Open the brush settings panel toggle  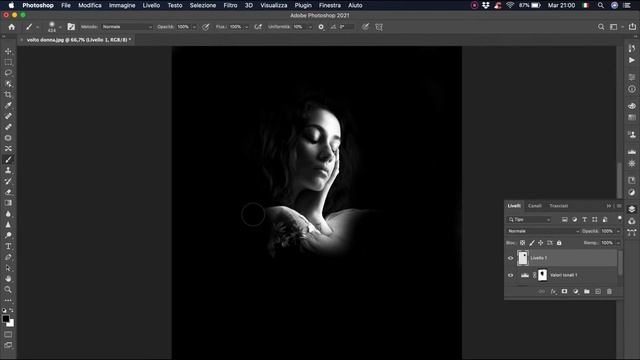71,27
